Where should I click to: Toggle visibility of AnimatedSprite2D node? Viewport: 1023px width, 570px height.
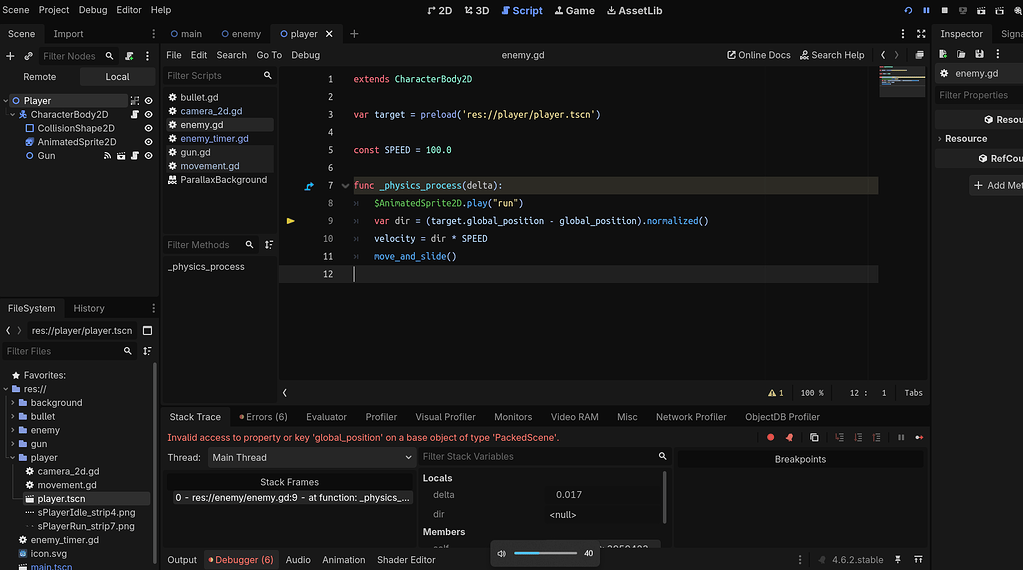coord(148,142)
